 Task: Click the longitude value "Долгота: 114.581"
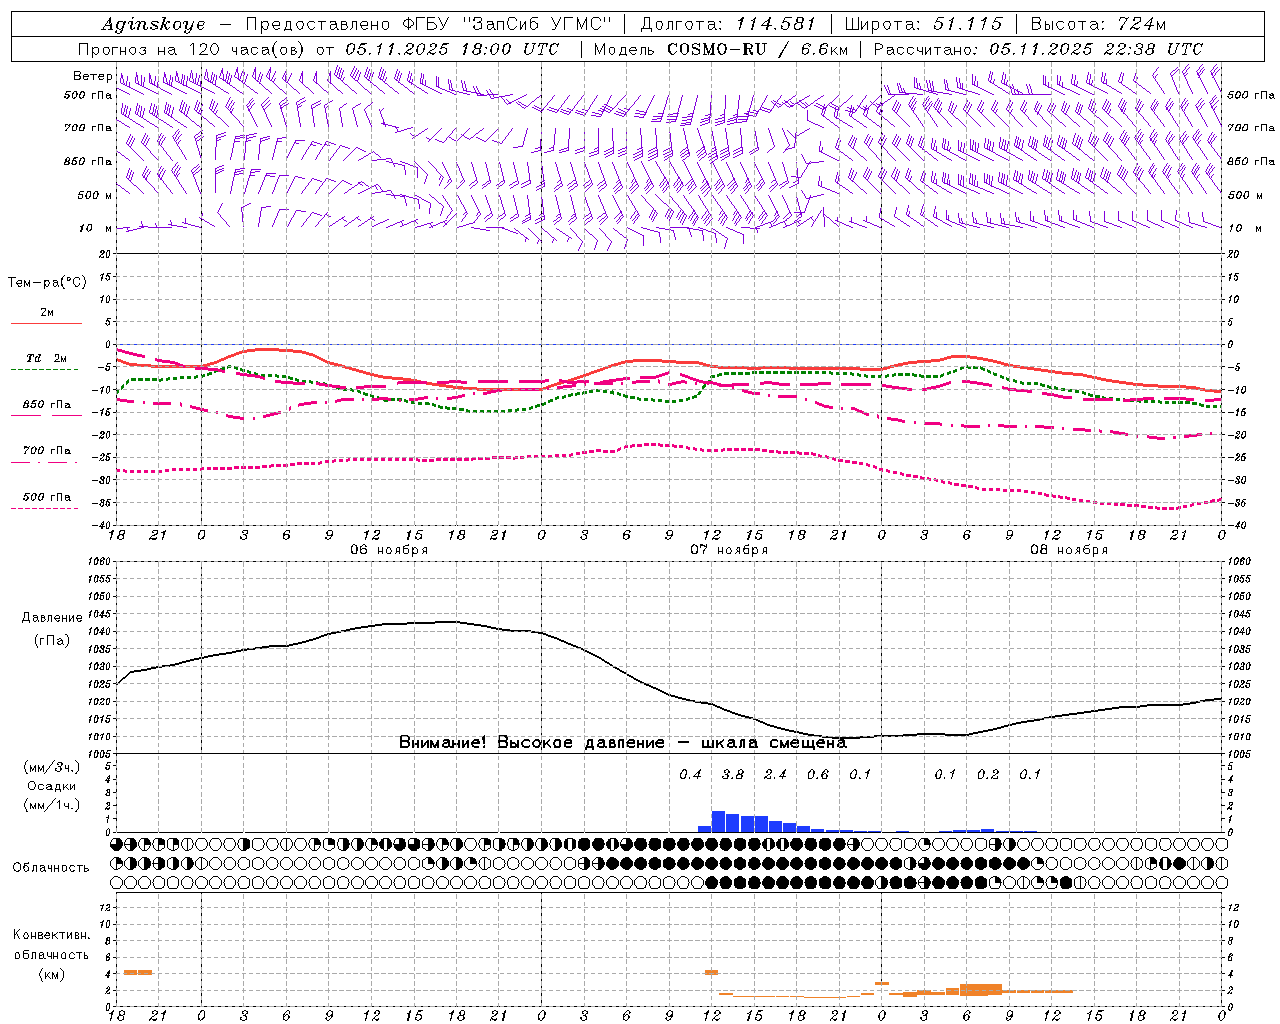coord(729,24)
